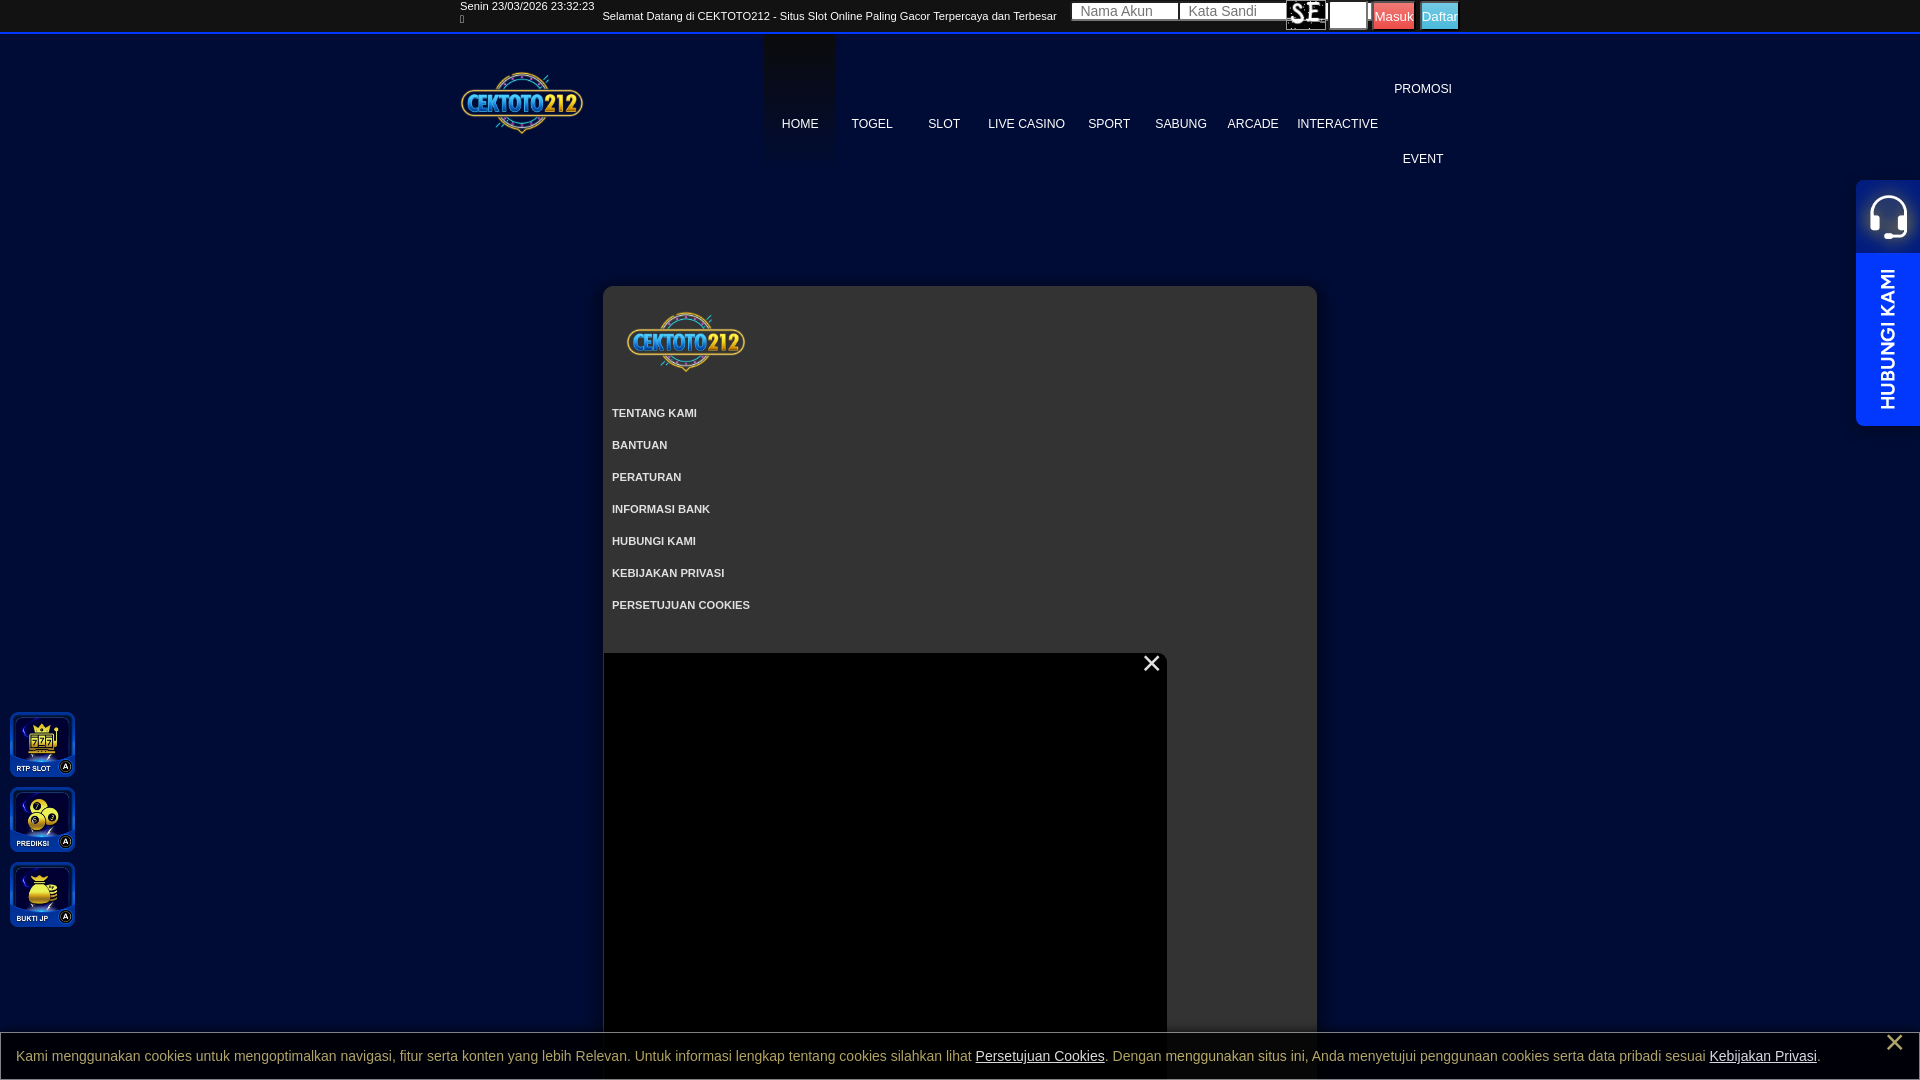
Task: Open the SPORT menu
Action: [1109, 124]
